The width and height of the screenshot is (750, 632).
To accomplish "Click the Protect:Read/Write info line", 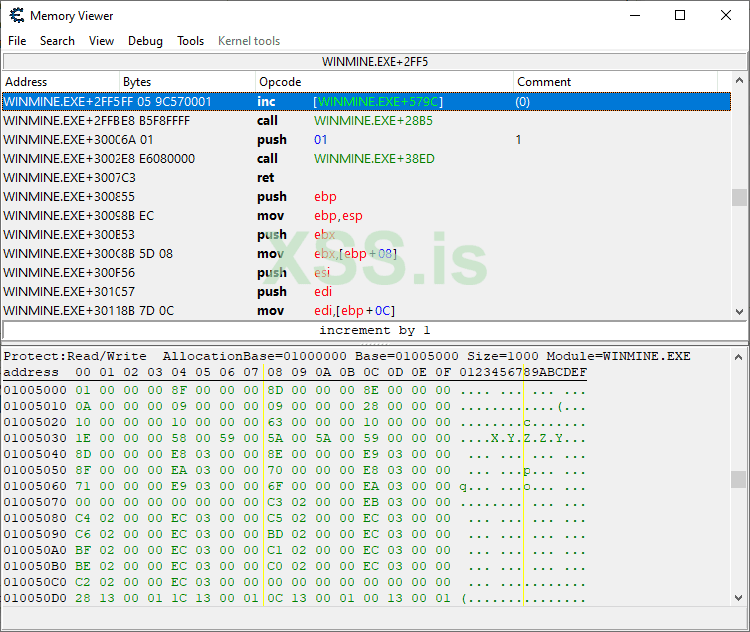I will click(347, 356).
